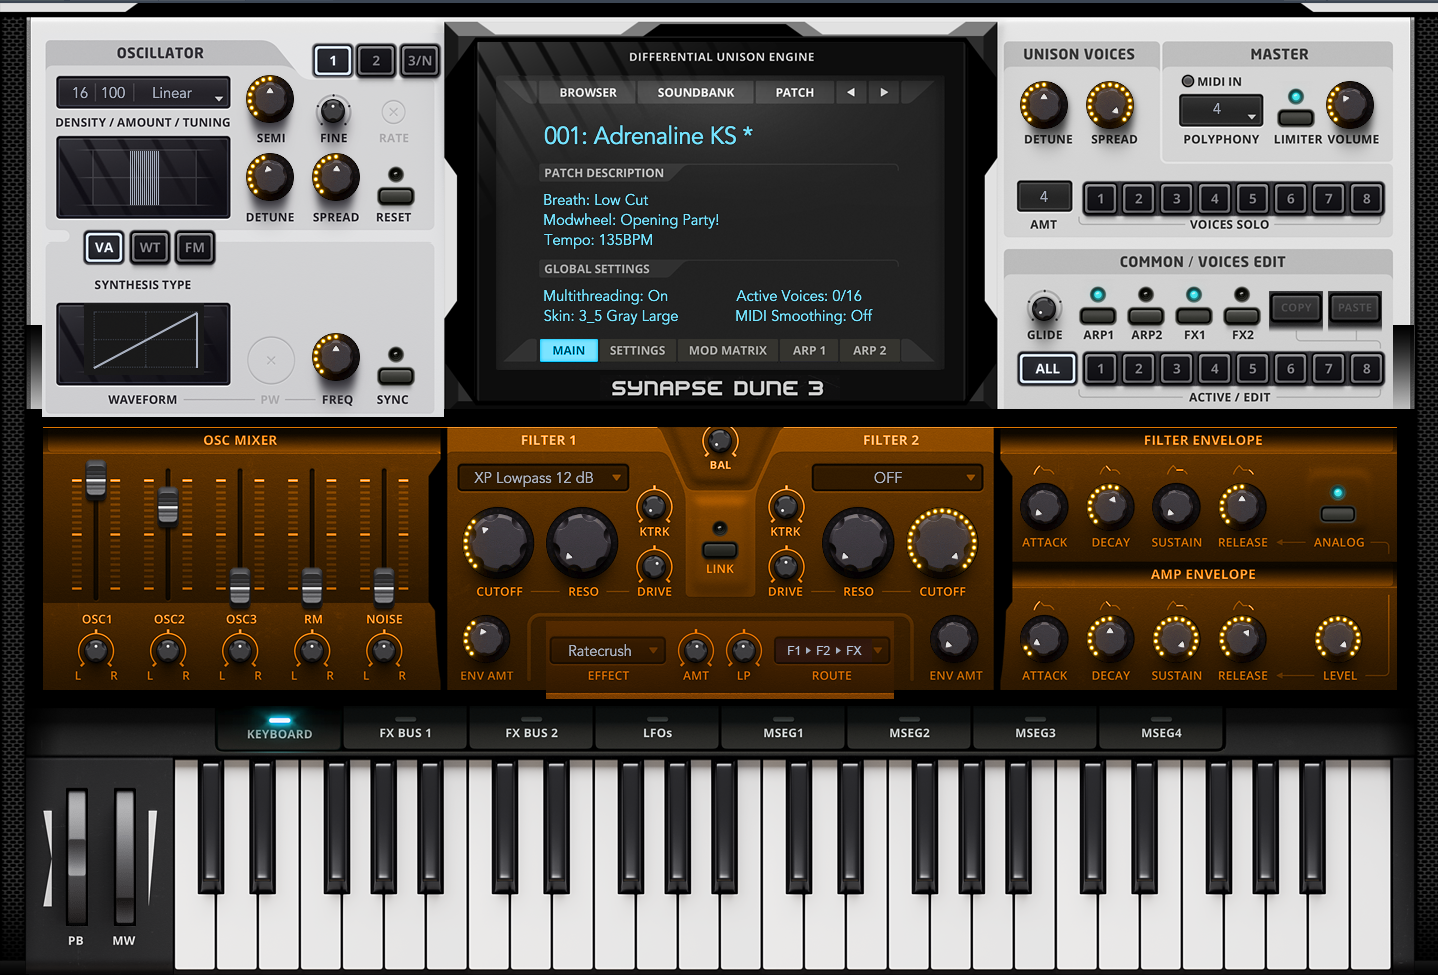The image size is (1438, 975).
Task: Click the Filter 1 CUTOFF knob
Action: pyautogui.click(x=498, y=543)
